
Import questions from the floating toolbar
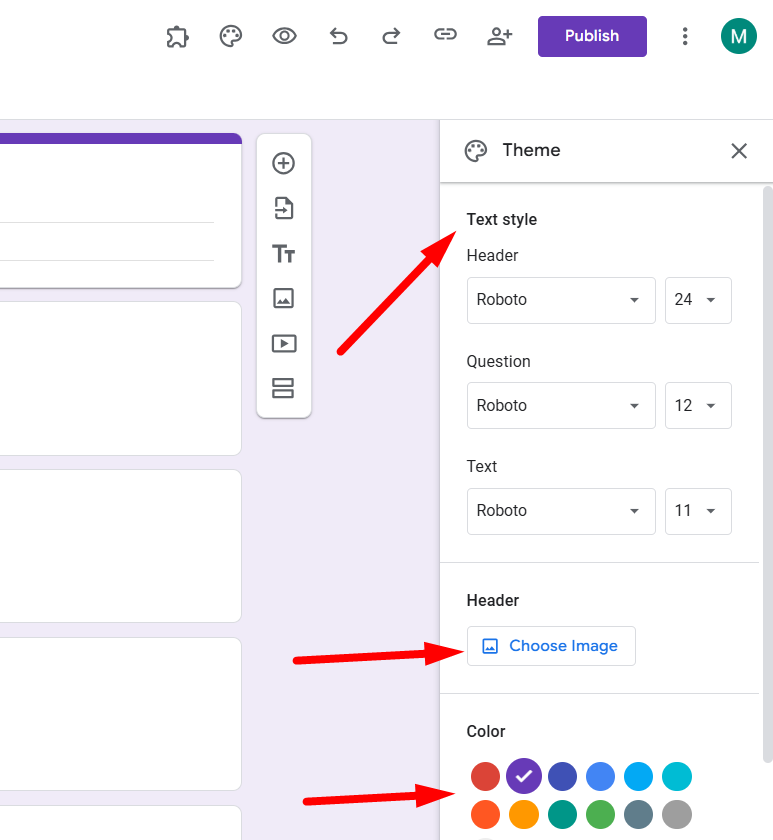coord(284,208)
